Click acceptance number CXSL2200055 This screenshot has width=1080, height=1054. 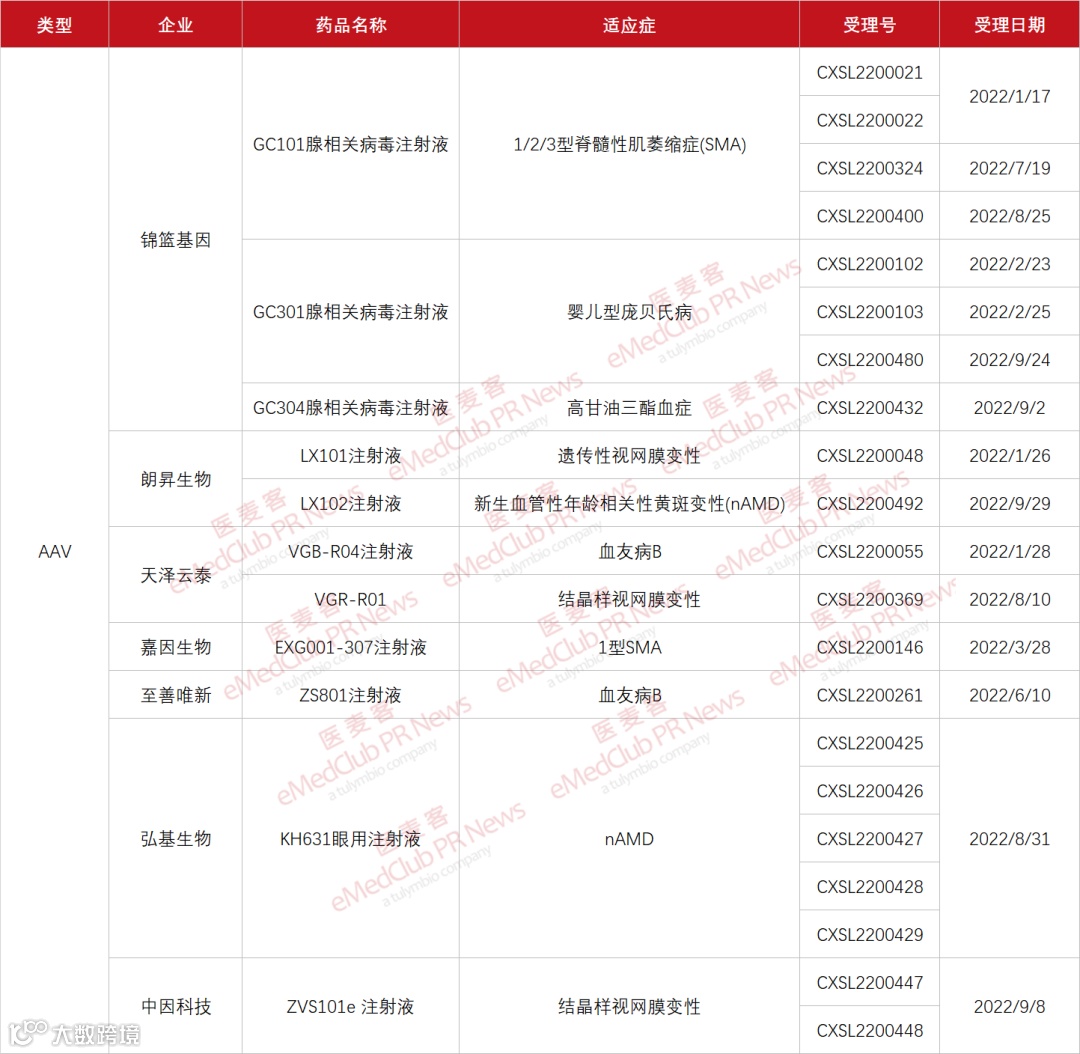coord(869,551)
